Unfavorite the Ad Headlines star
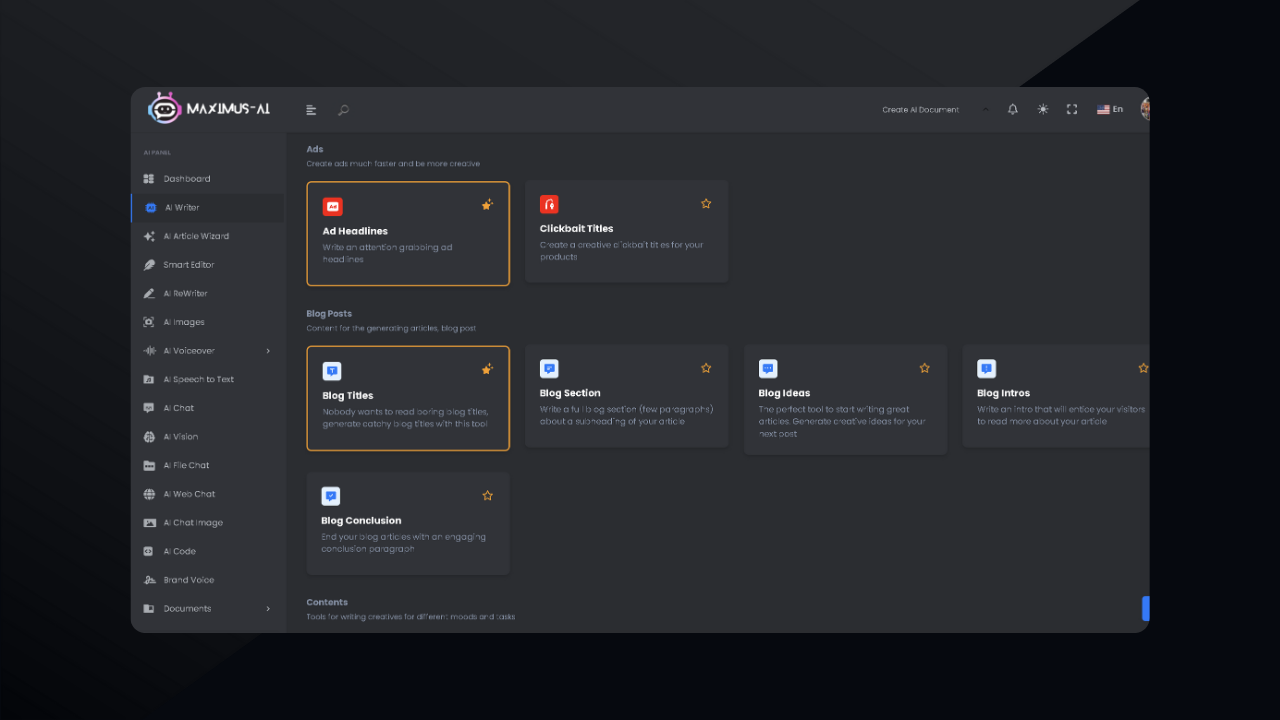 (487, 204)
